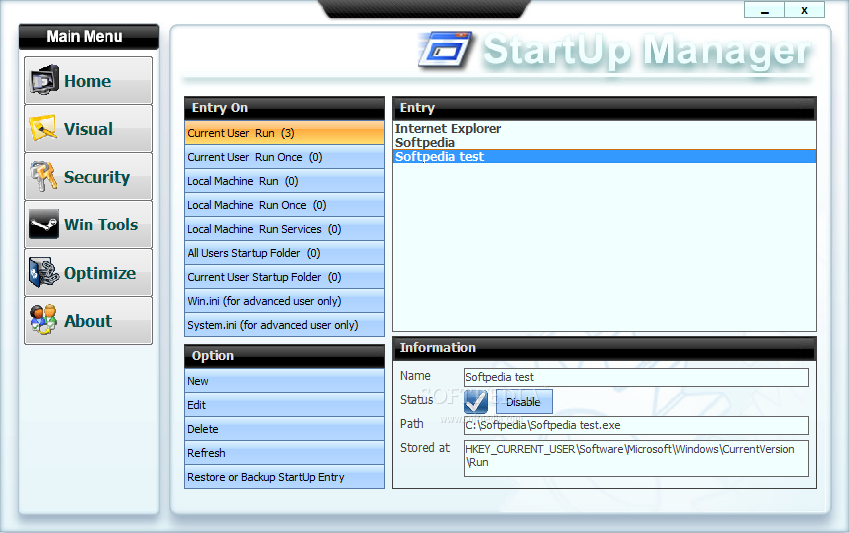Select the highlighted Softpedia test entry

click(x=604, y=157)
